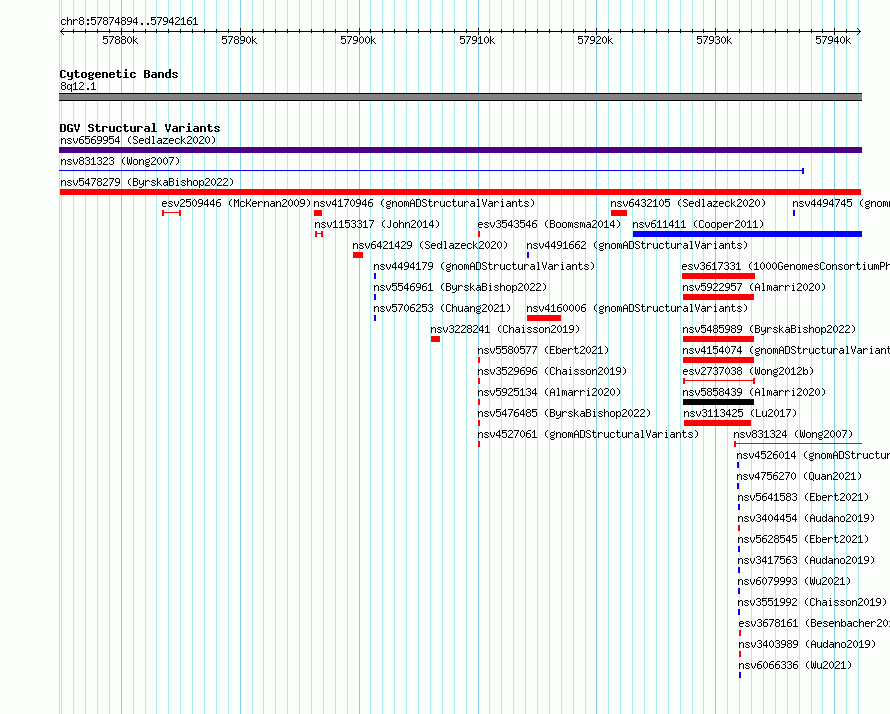Select the long red nsv5478279 bar

pyautogui.click(x=460, y=192)
